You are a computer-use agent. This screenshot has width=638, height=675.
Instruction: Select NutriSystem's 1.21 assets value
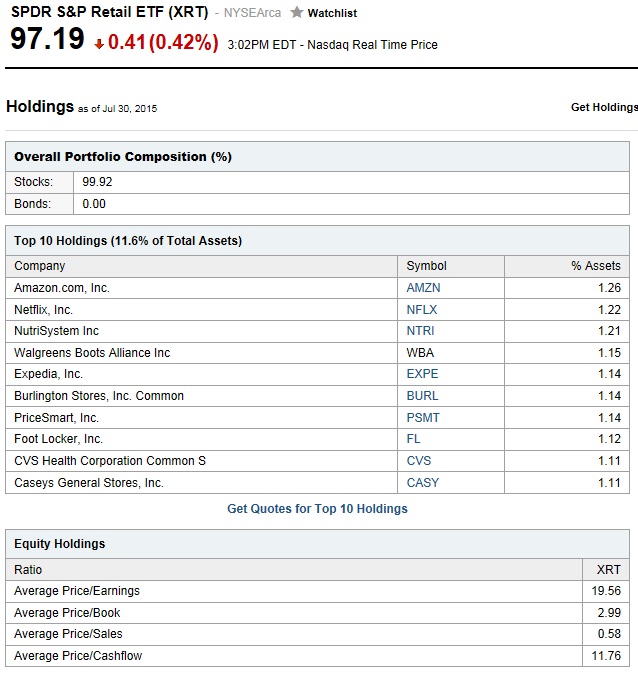pos(609,331)
